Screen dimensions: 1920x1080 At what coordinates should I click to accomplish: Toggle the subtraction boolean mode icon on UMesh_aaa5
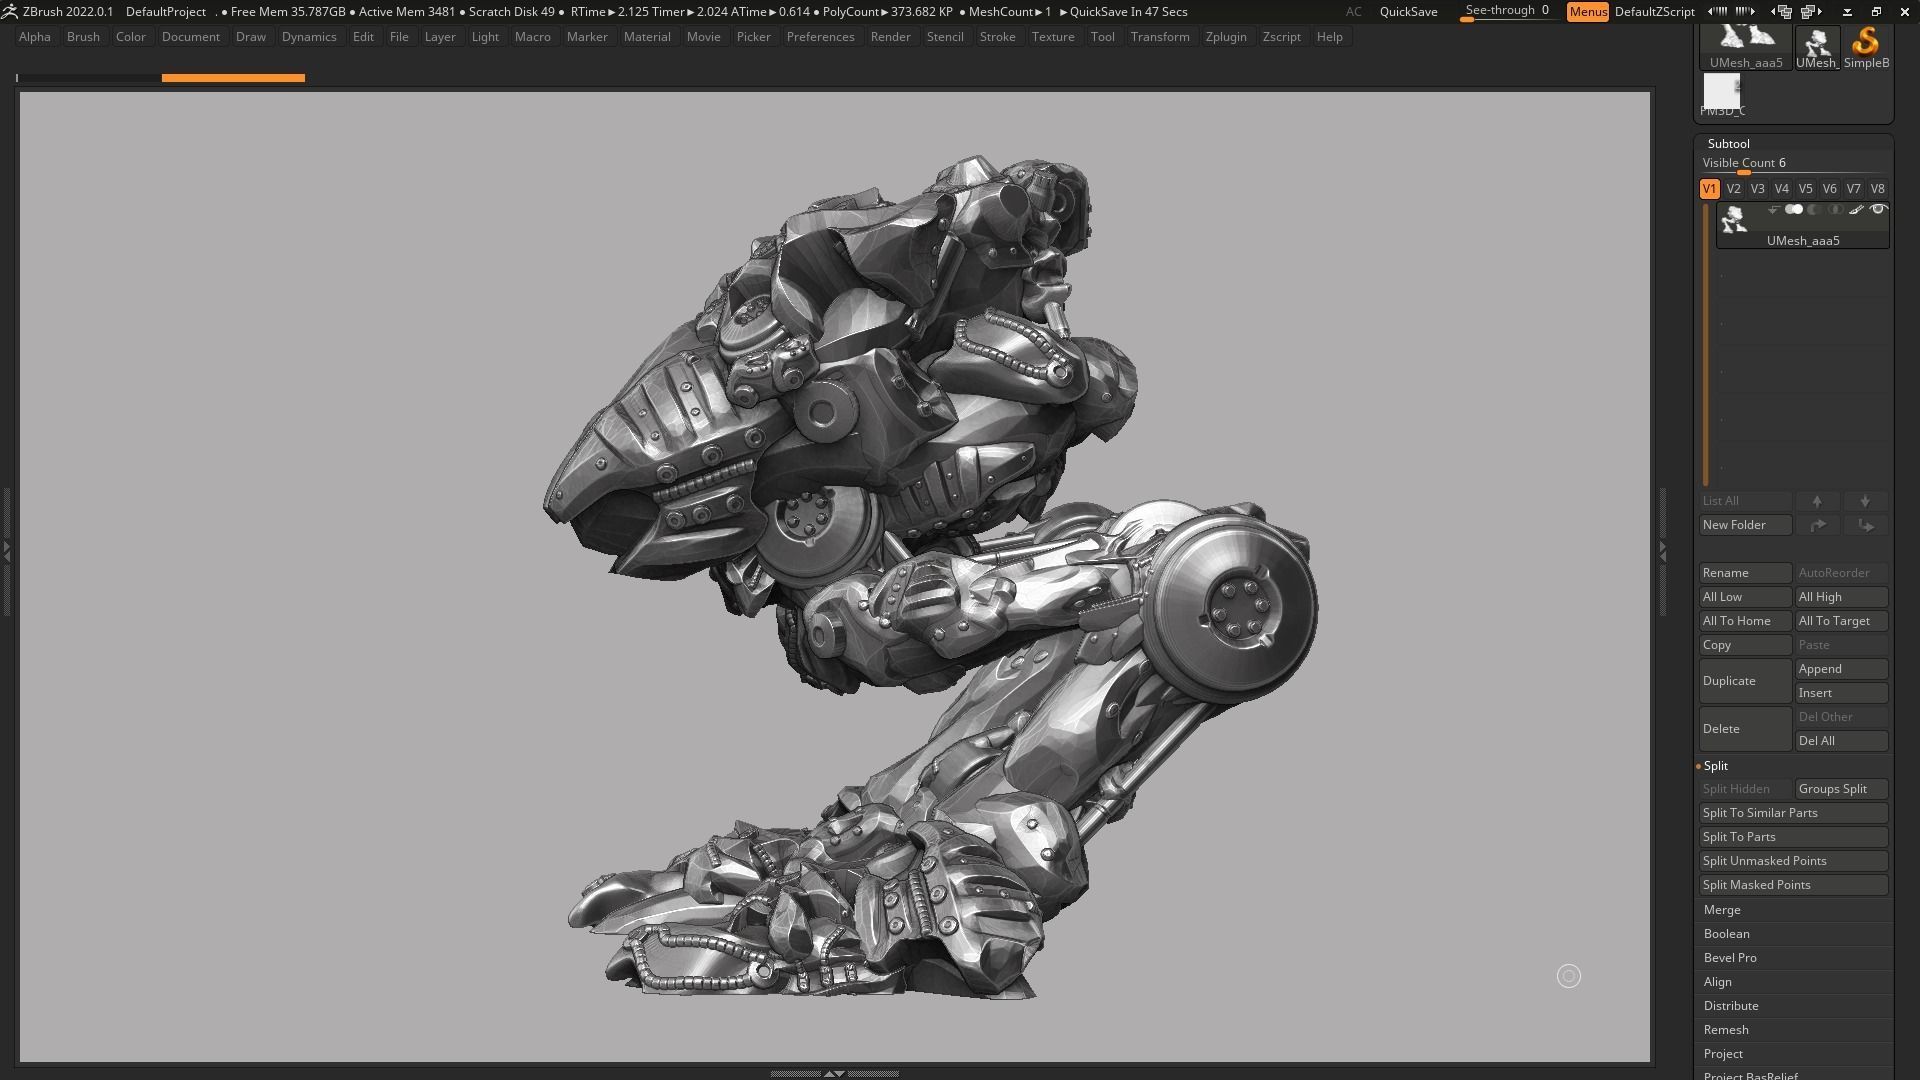coord(1814,210)
